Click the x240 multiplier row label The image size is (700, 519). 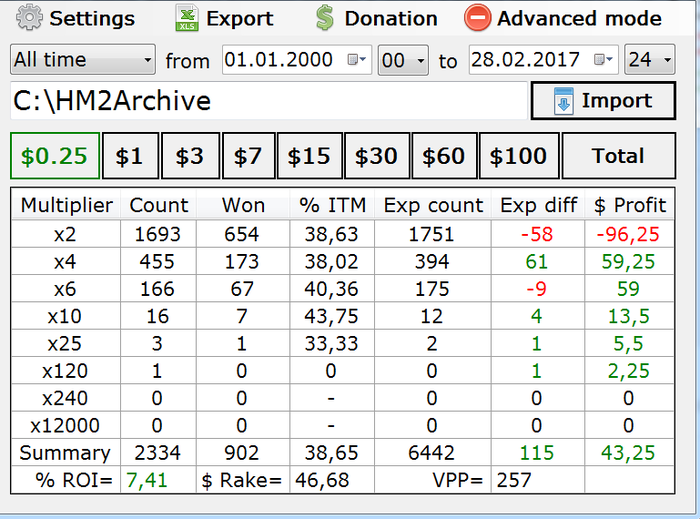click(65, 398)
